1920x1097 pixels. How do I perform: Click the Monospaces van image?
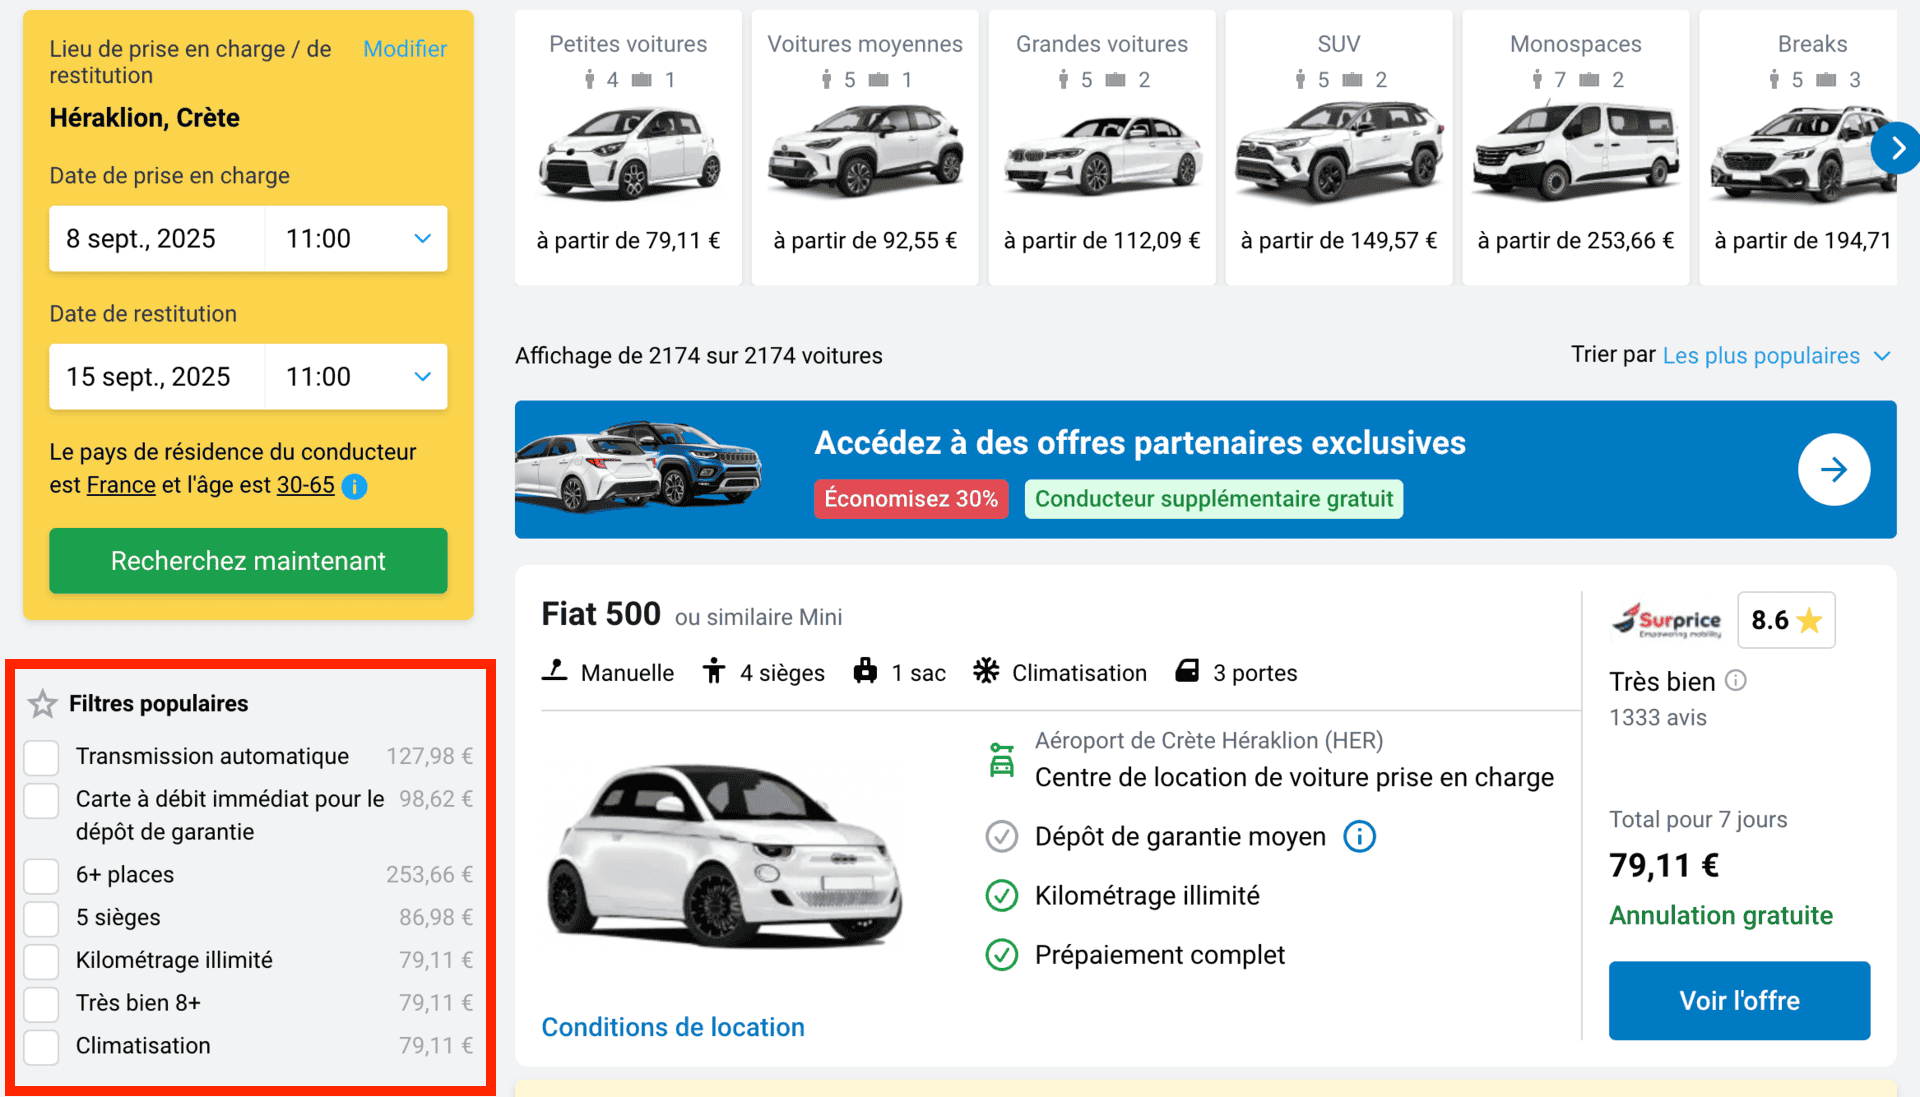point(1576,151)
